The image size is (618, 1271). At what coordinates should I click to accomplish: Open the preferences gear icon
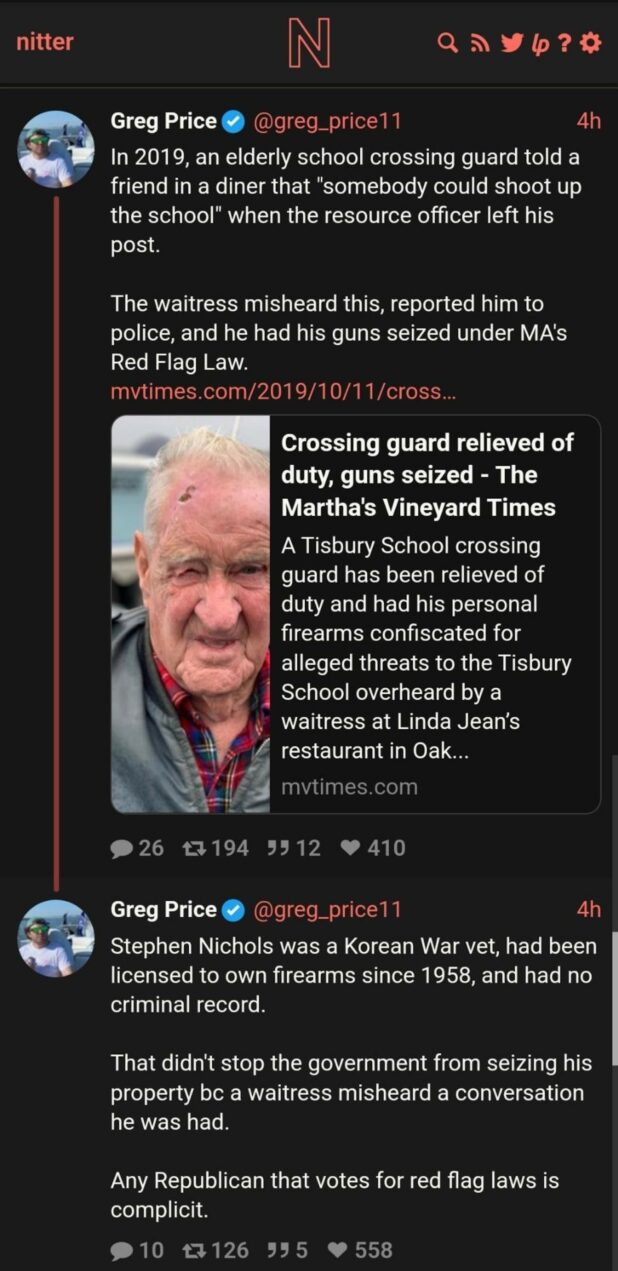(591, 43)
